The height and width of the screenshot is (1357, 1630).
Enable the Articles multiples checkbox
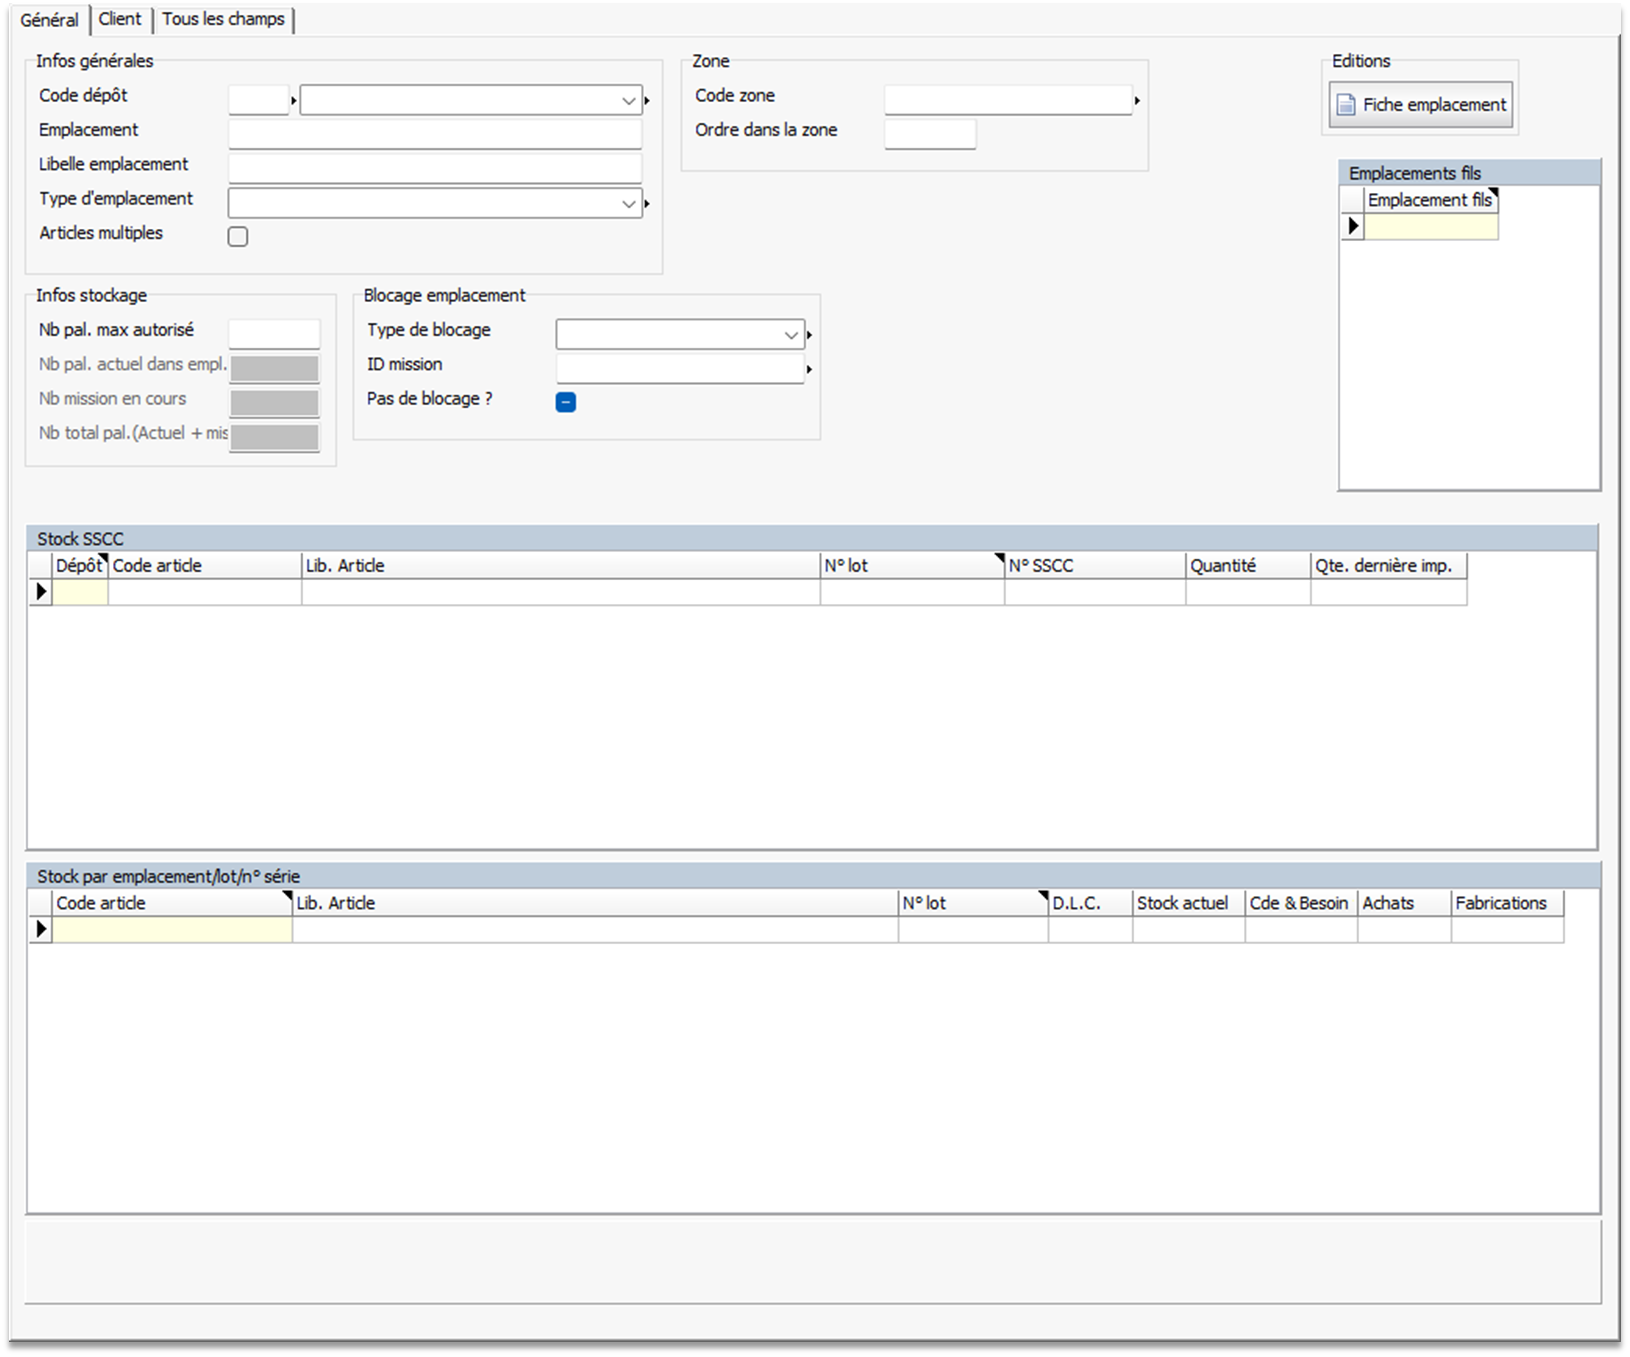(x=238, y=237)
